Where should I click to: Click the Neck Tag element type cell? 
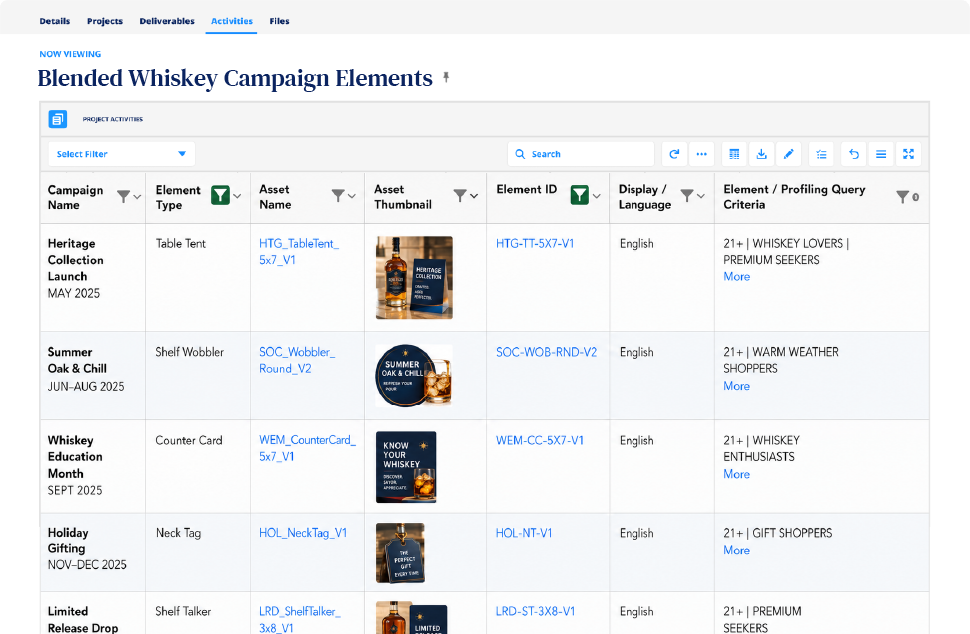(x=178, y=533)
